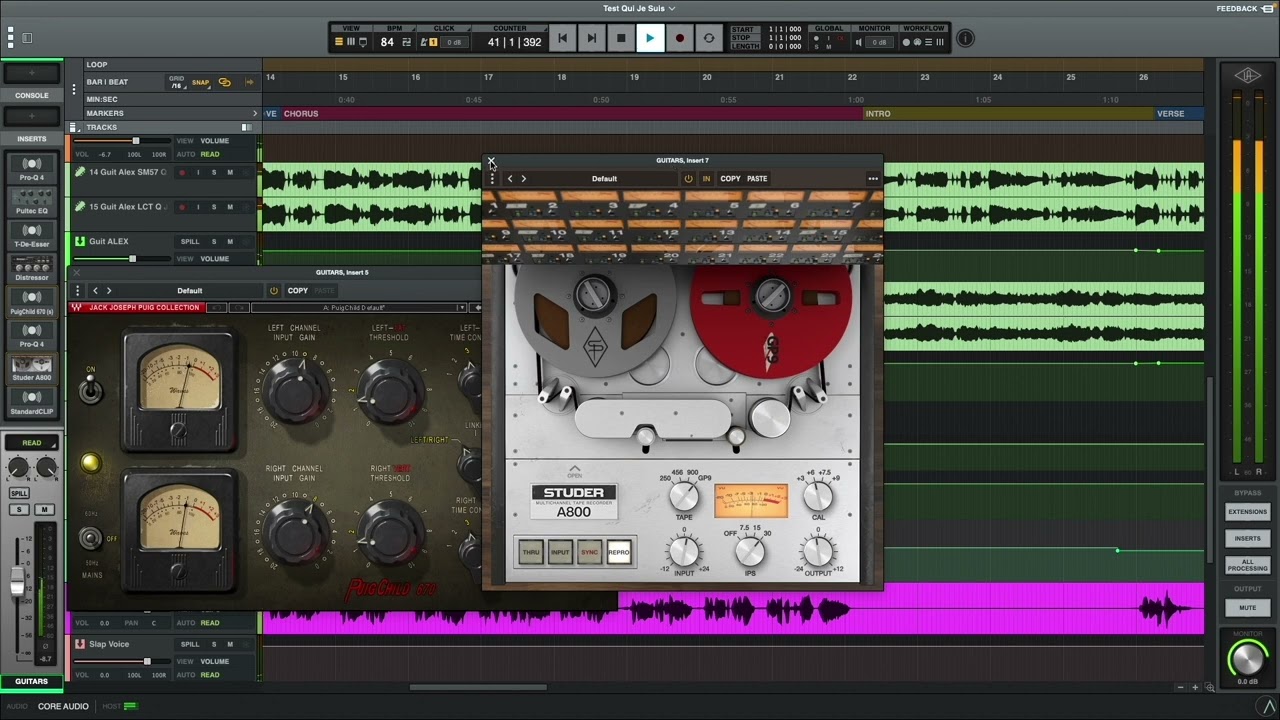The width and height of the screenshot is (1280, 720).
Task: Open the T-De-Esser insert
Action: point(32,233)
